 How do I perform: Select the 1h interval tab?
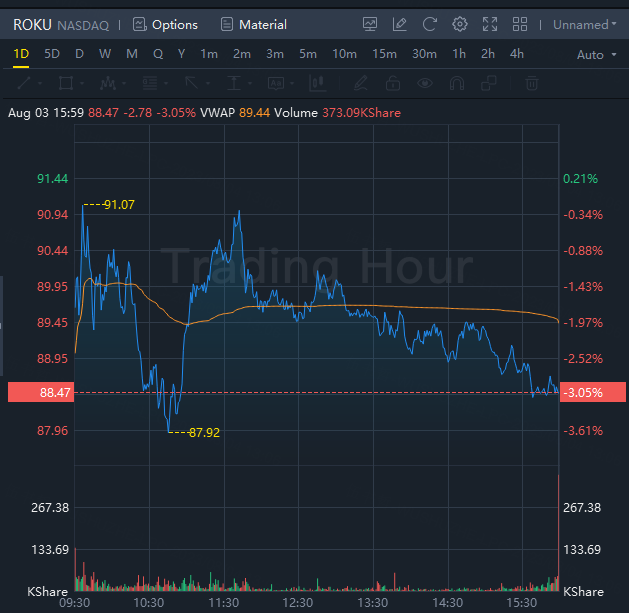(459, 54)
